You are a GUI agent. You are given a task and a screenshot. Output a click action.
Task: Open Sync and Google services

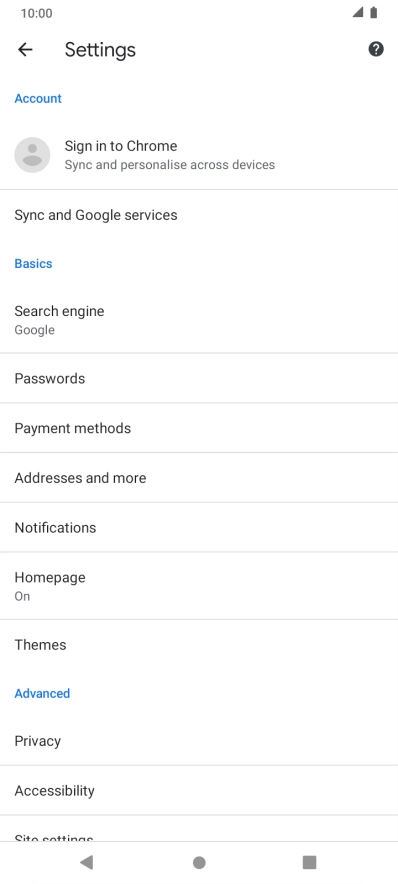199,215
